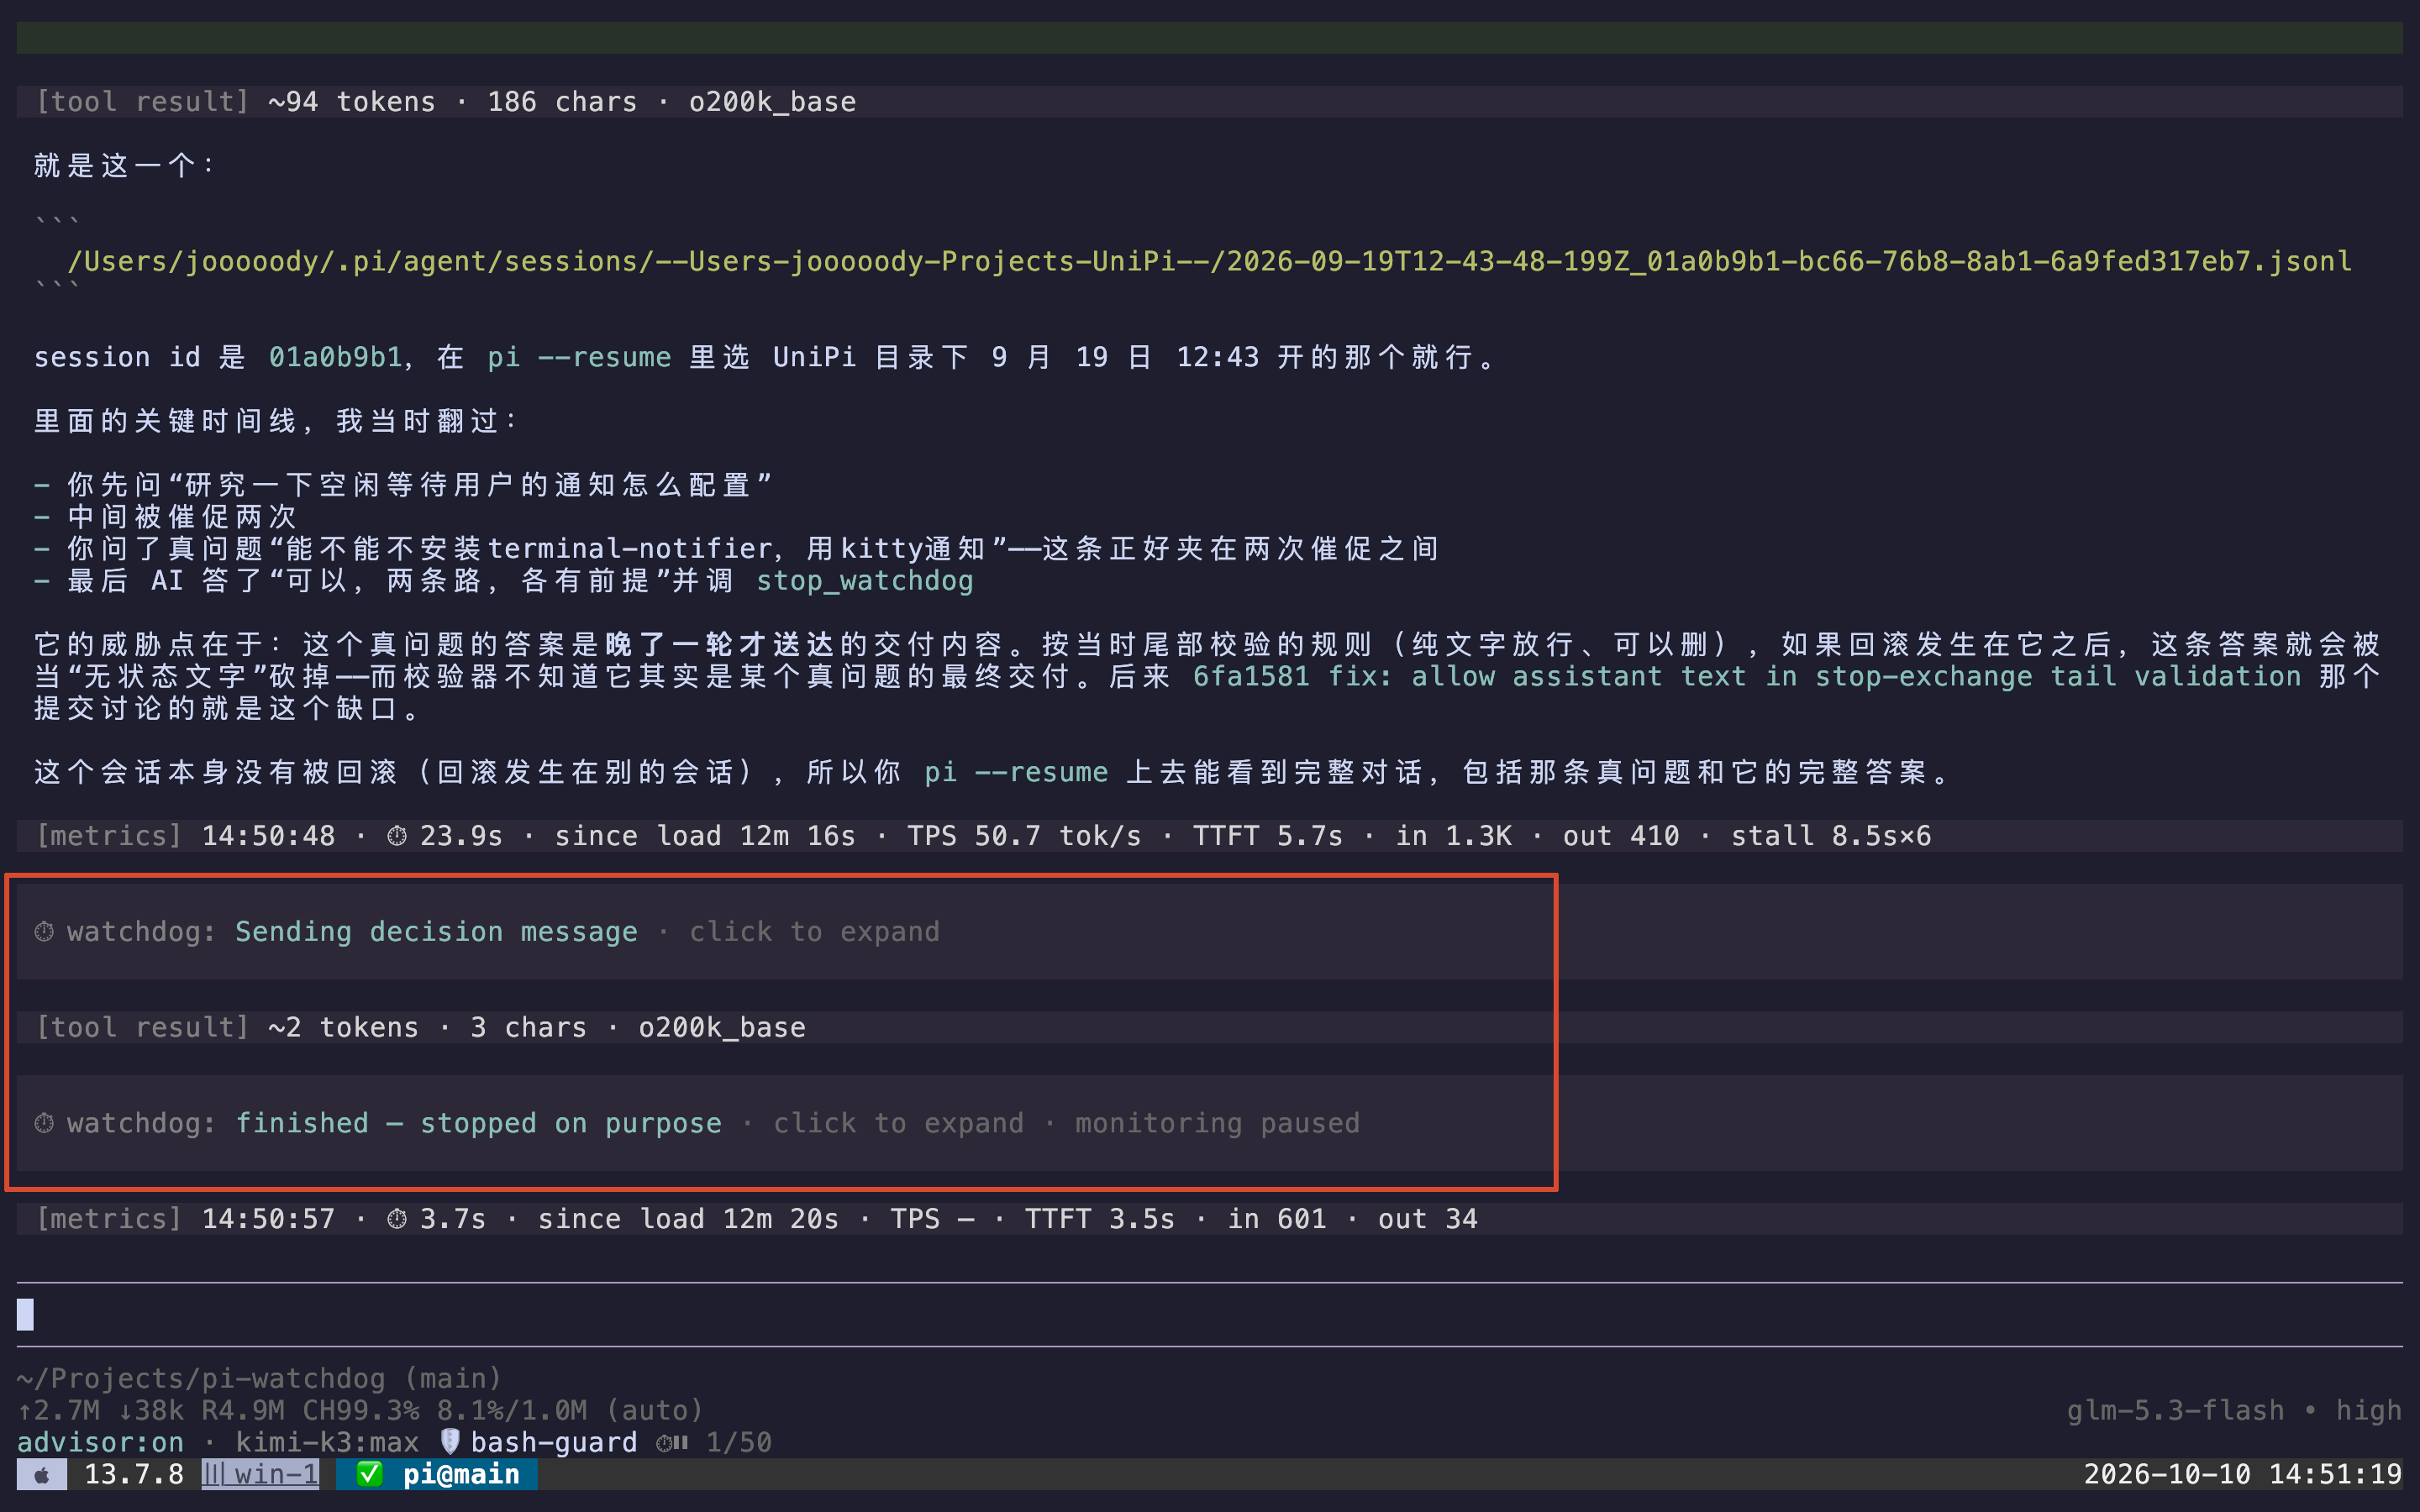This screenshot has width=2420, height=1512.
Task: Click the window icon on the win-1 tab
Action: pyautogui.click(x=215, y=1474)
